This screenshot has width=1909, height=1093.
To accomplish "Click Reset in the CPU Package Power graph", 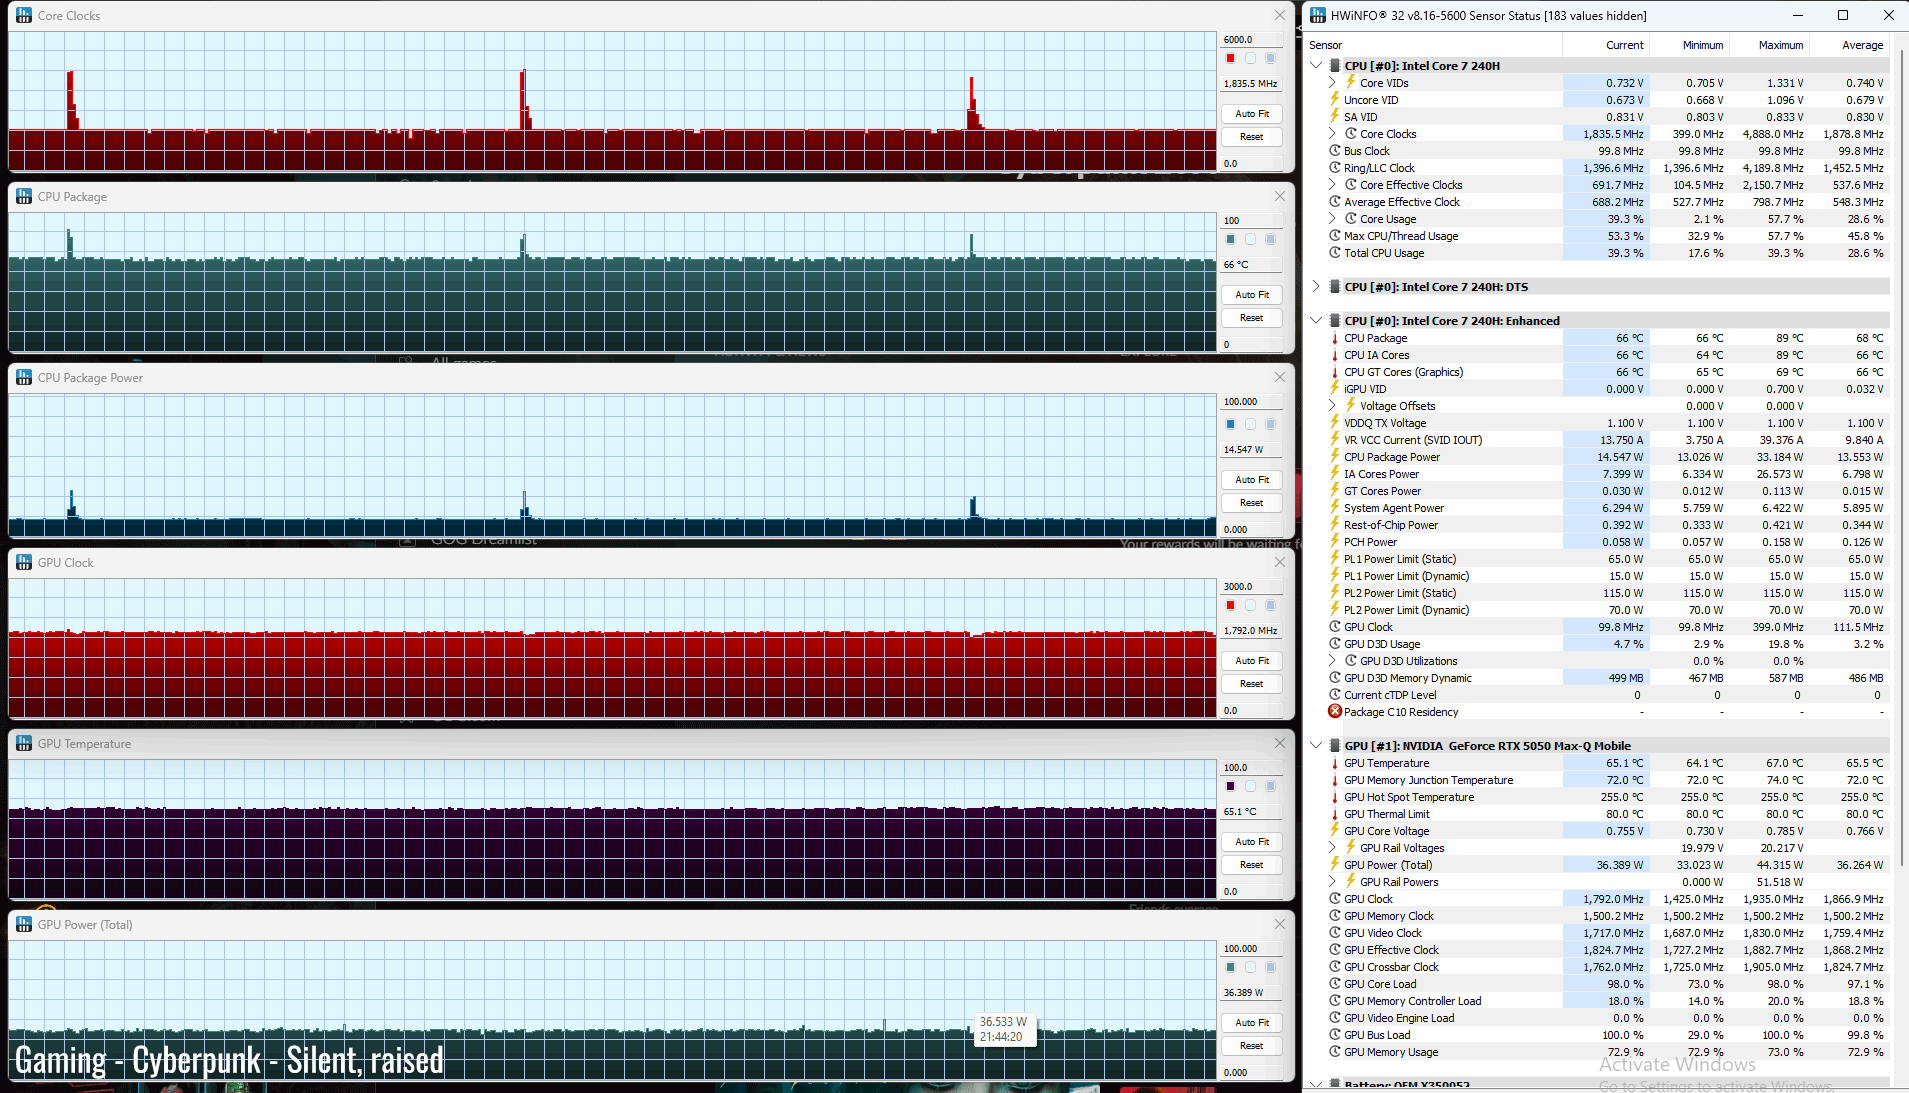I will pyautogui.click(x=1251, y=503).
